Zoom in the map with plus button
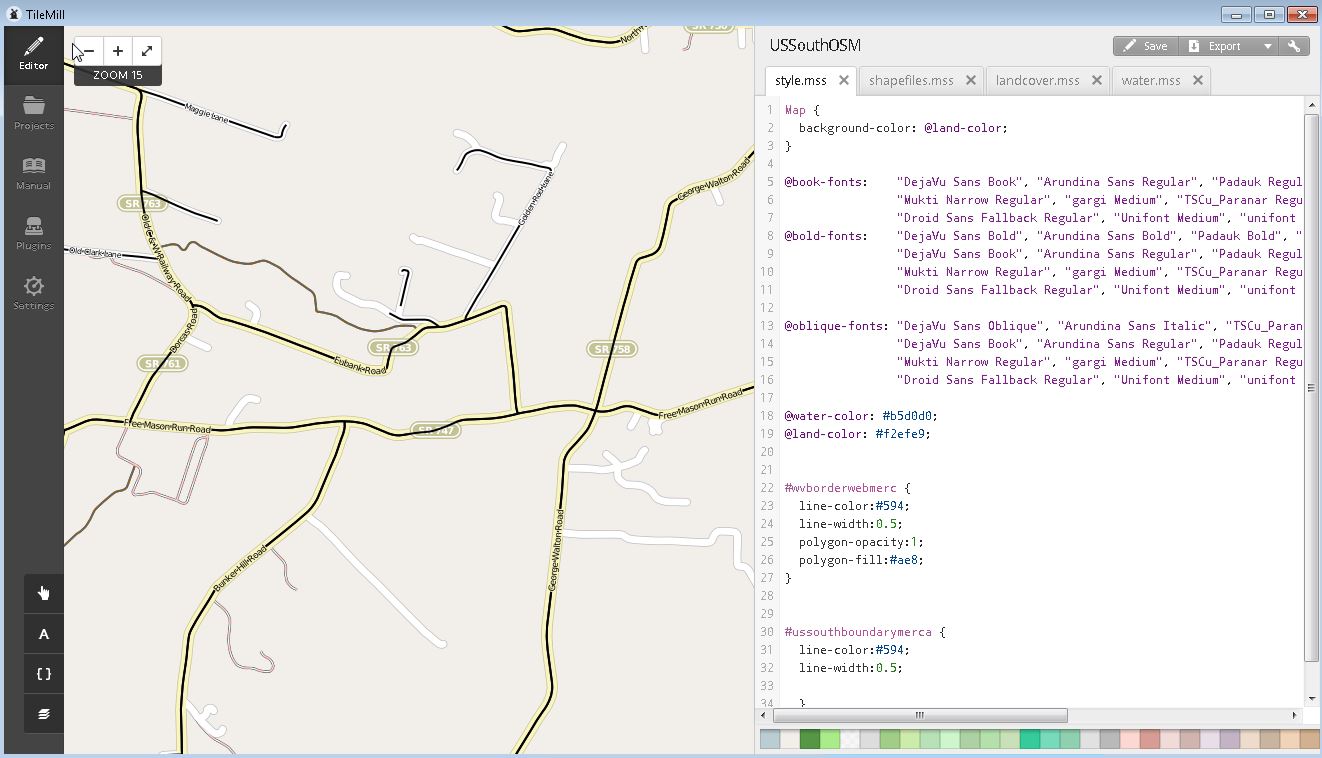 [x=117, y=51]
